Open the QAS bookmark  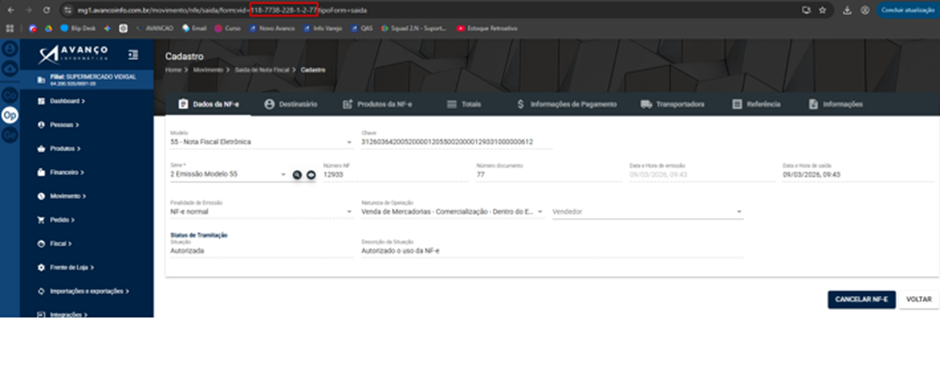point(361,28)
